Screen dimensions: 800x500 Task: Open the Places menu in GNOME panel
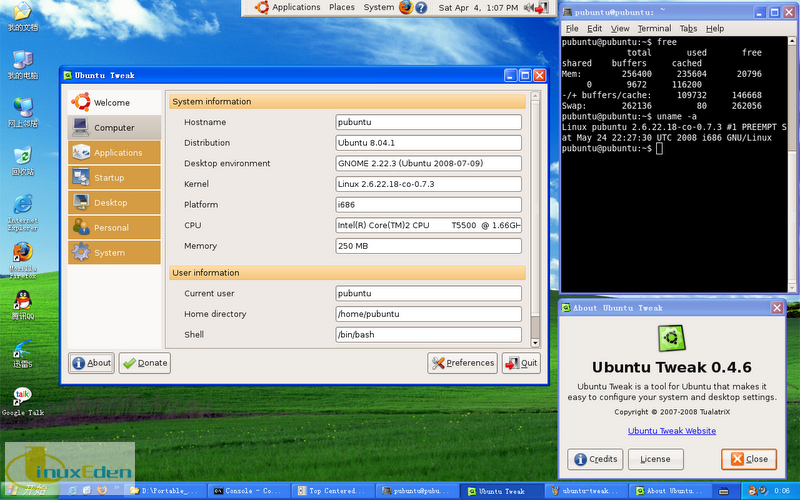(x=342, y=7)
